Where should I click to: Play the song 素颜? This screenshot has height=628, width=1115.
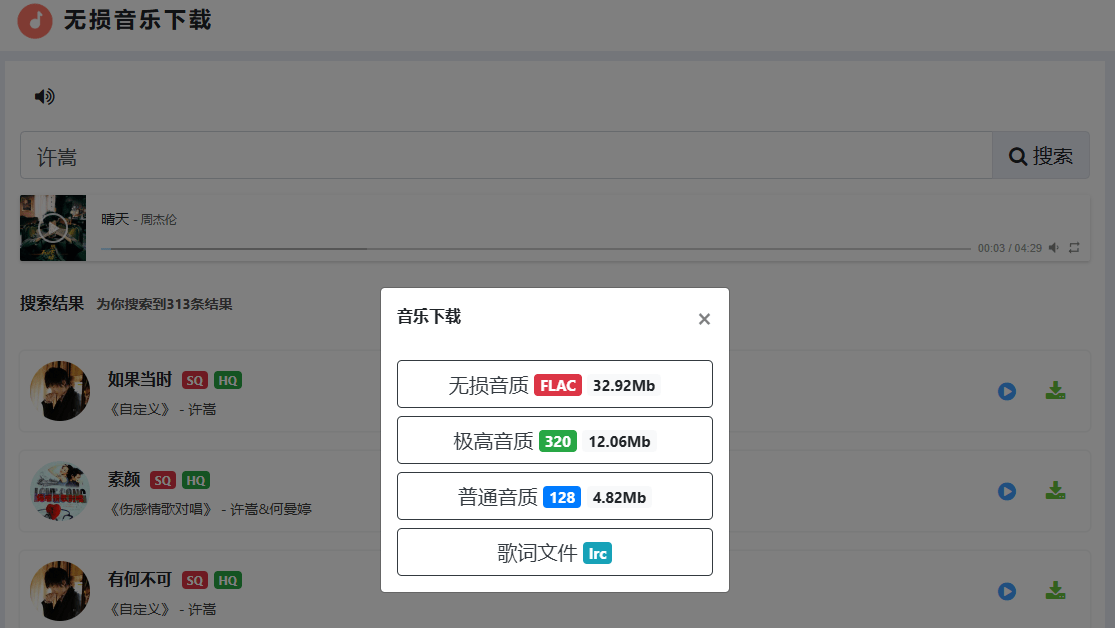click(x=1006, y=491)
